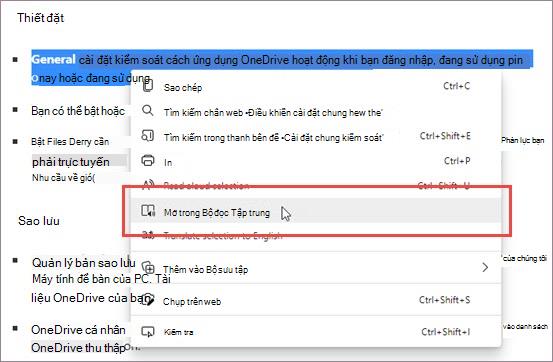Click the text Máy tính để bàn của PC
The image size is (553, 362).
pos(91,279)
